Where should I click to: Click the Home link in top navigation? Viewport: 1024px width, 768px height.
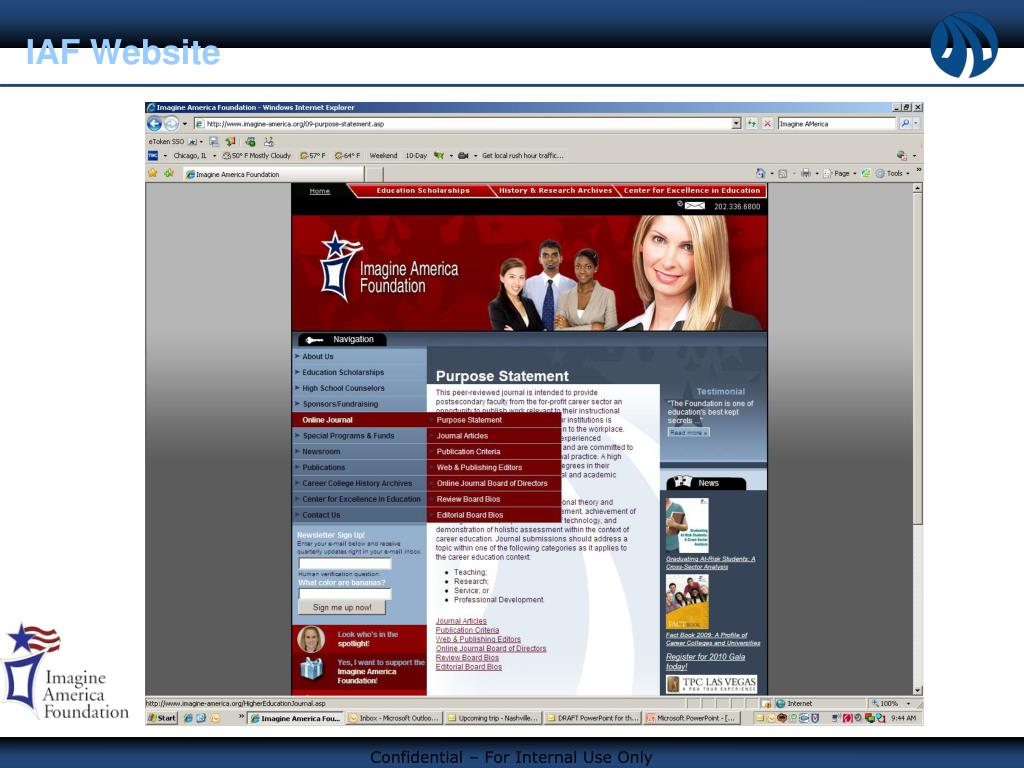tap(319, 191)
